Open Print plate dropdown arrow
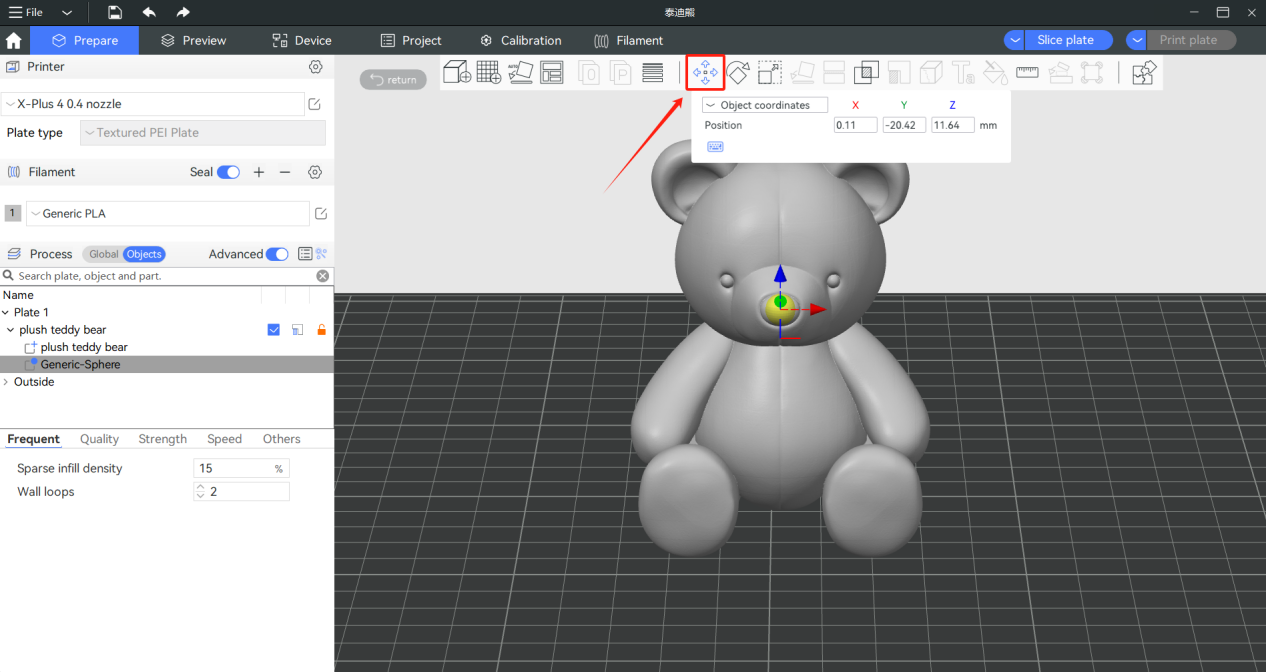 tap(1136, 40)
